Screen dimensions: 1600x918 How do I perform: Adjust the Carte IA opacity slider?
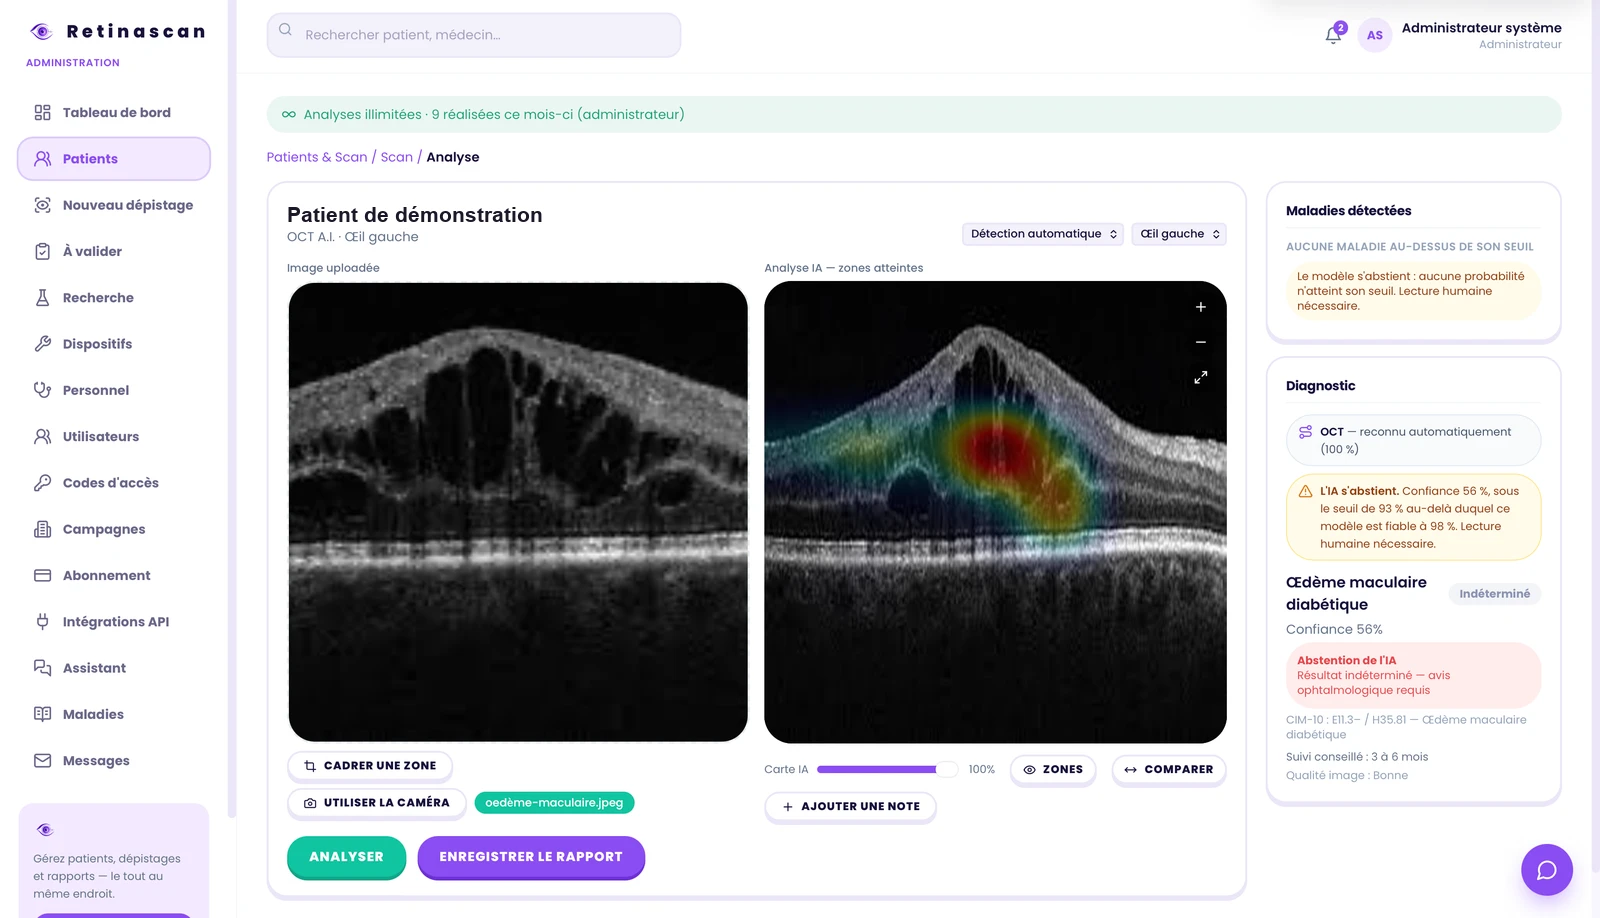coord(887,770)
